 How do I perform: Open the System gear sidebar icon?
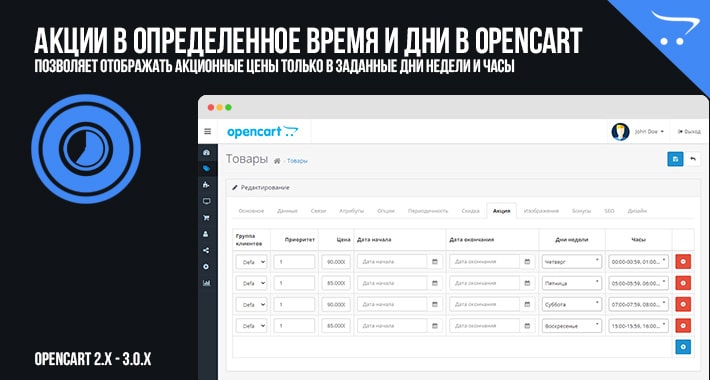coord(206,267)
